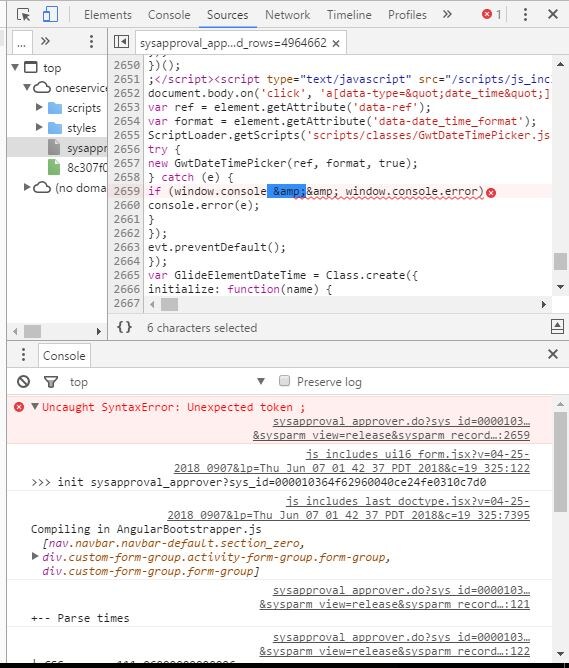Click the red error icon in console
The height and width of the screenshot is (668, 569).
(x=19, y=407)
